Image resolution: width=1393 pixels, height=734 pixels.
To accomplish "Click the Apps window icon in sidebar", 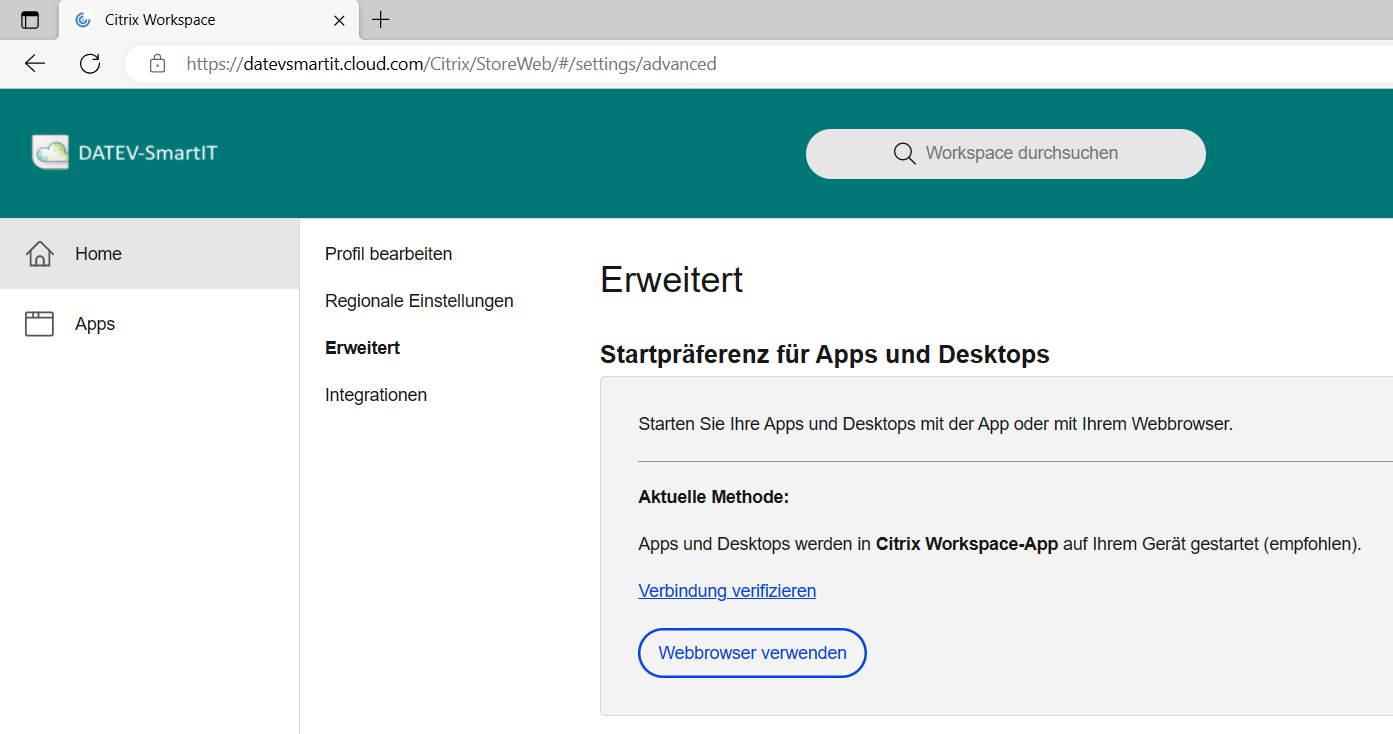I will (x=39, y=324).
